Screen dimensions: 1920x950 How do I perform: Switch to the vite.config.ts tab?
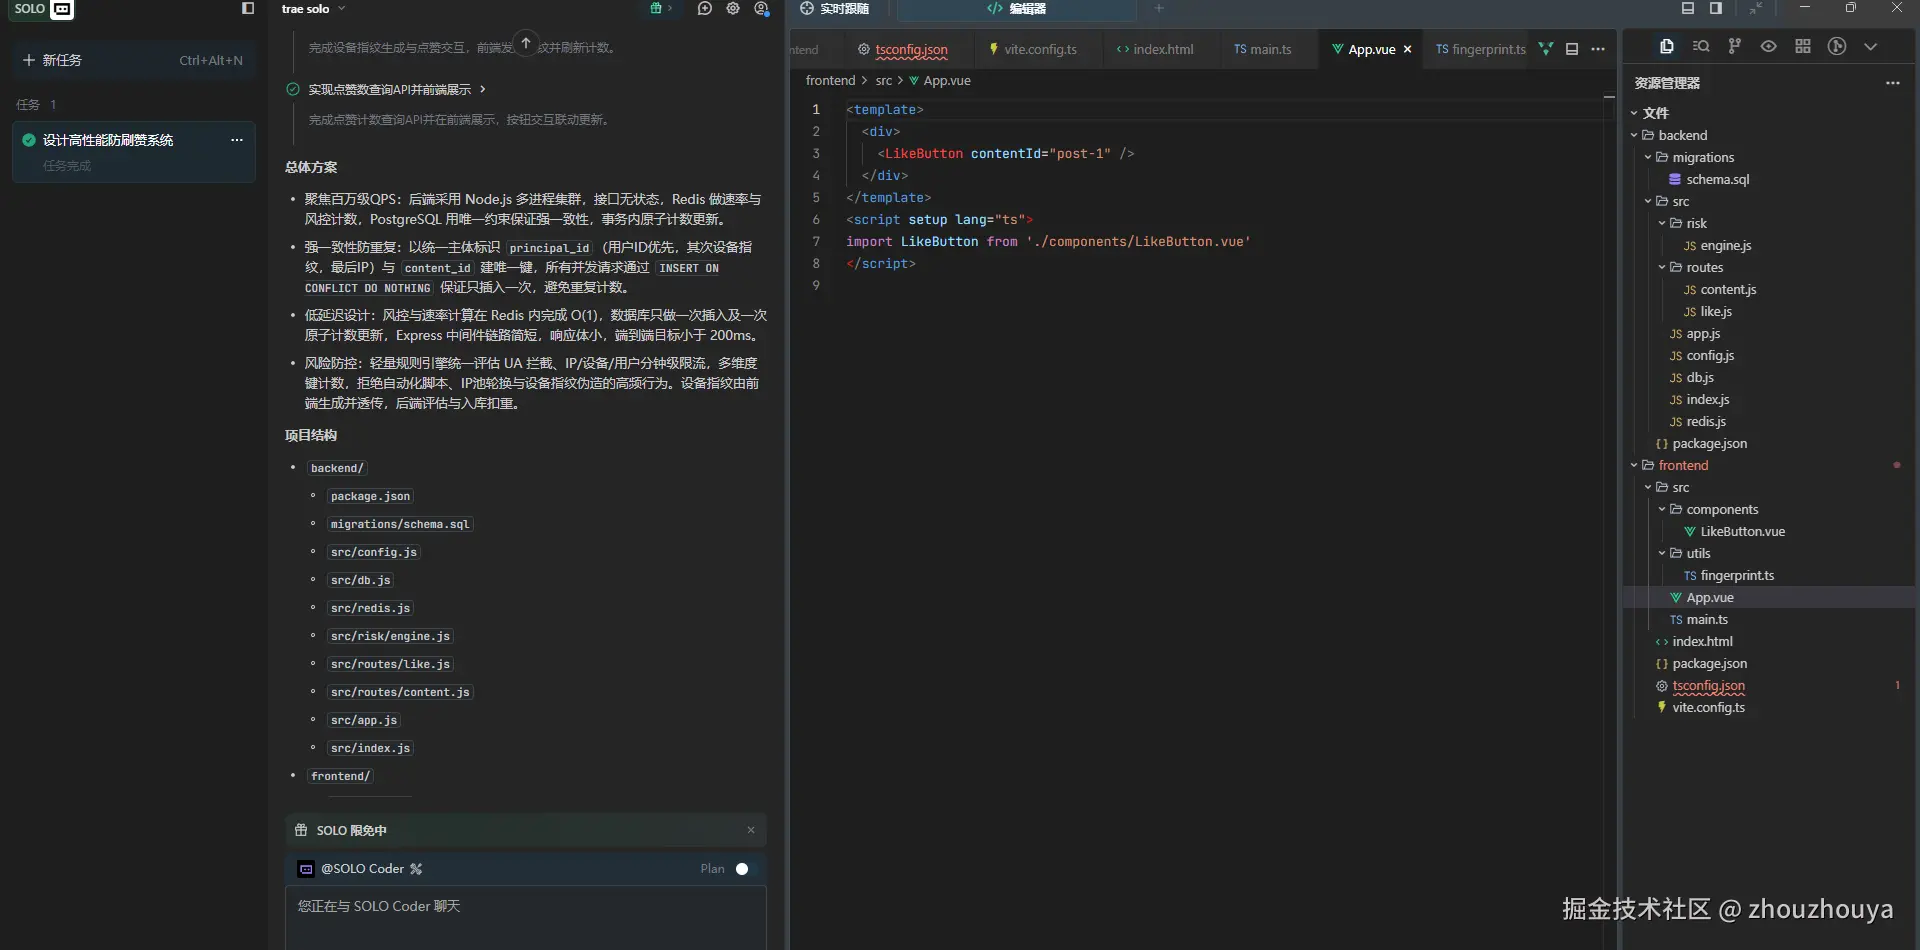tap(1039, 49)
